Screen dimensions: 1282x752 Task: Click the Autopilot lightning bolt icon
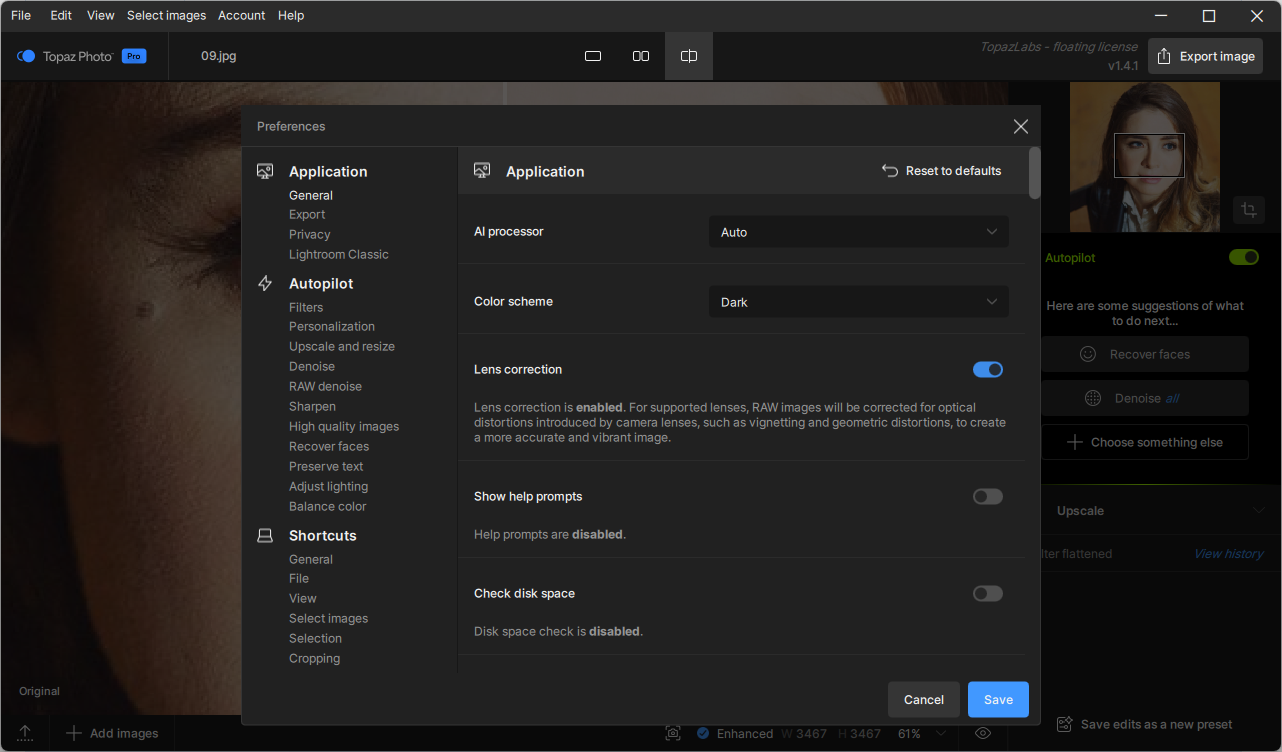pyautogui.click(x=265, y=284)
